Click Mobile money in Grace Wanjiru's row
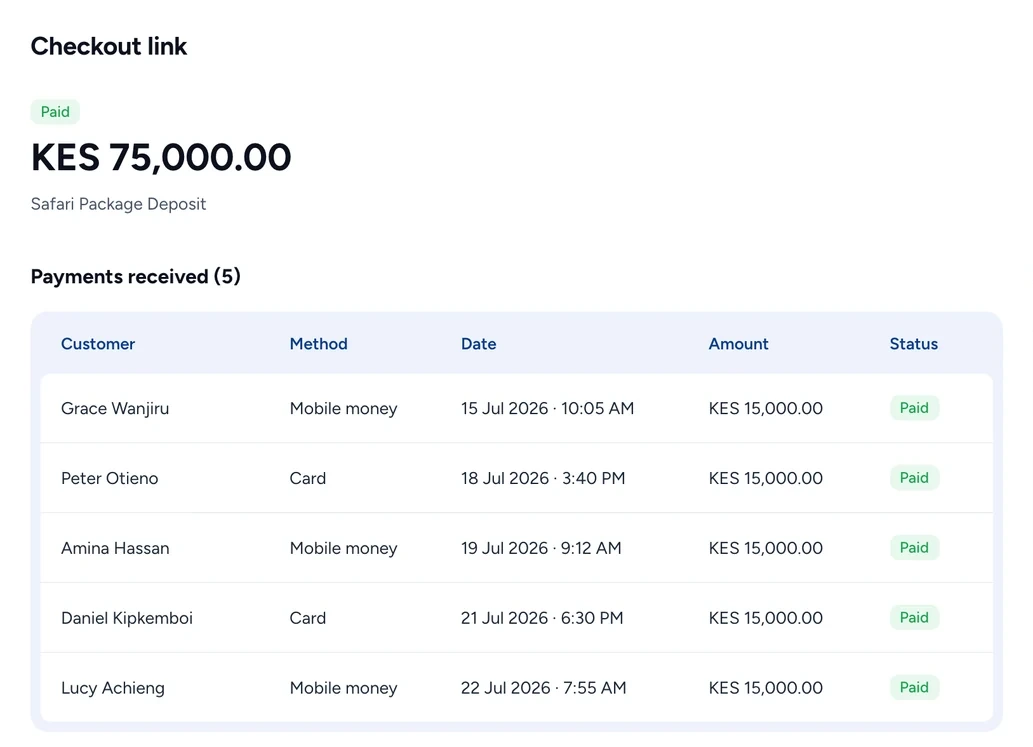 coord(343,408)
